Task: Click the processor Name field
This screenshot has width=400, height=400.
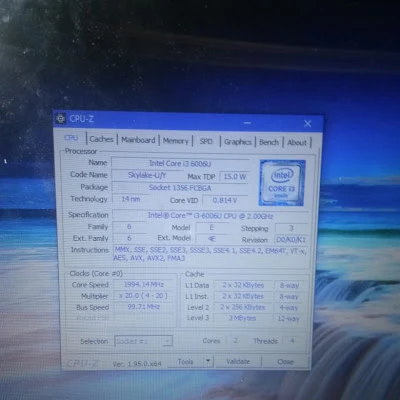Action: 180,163
